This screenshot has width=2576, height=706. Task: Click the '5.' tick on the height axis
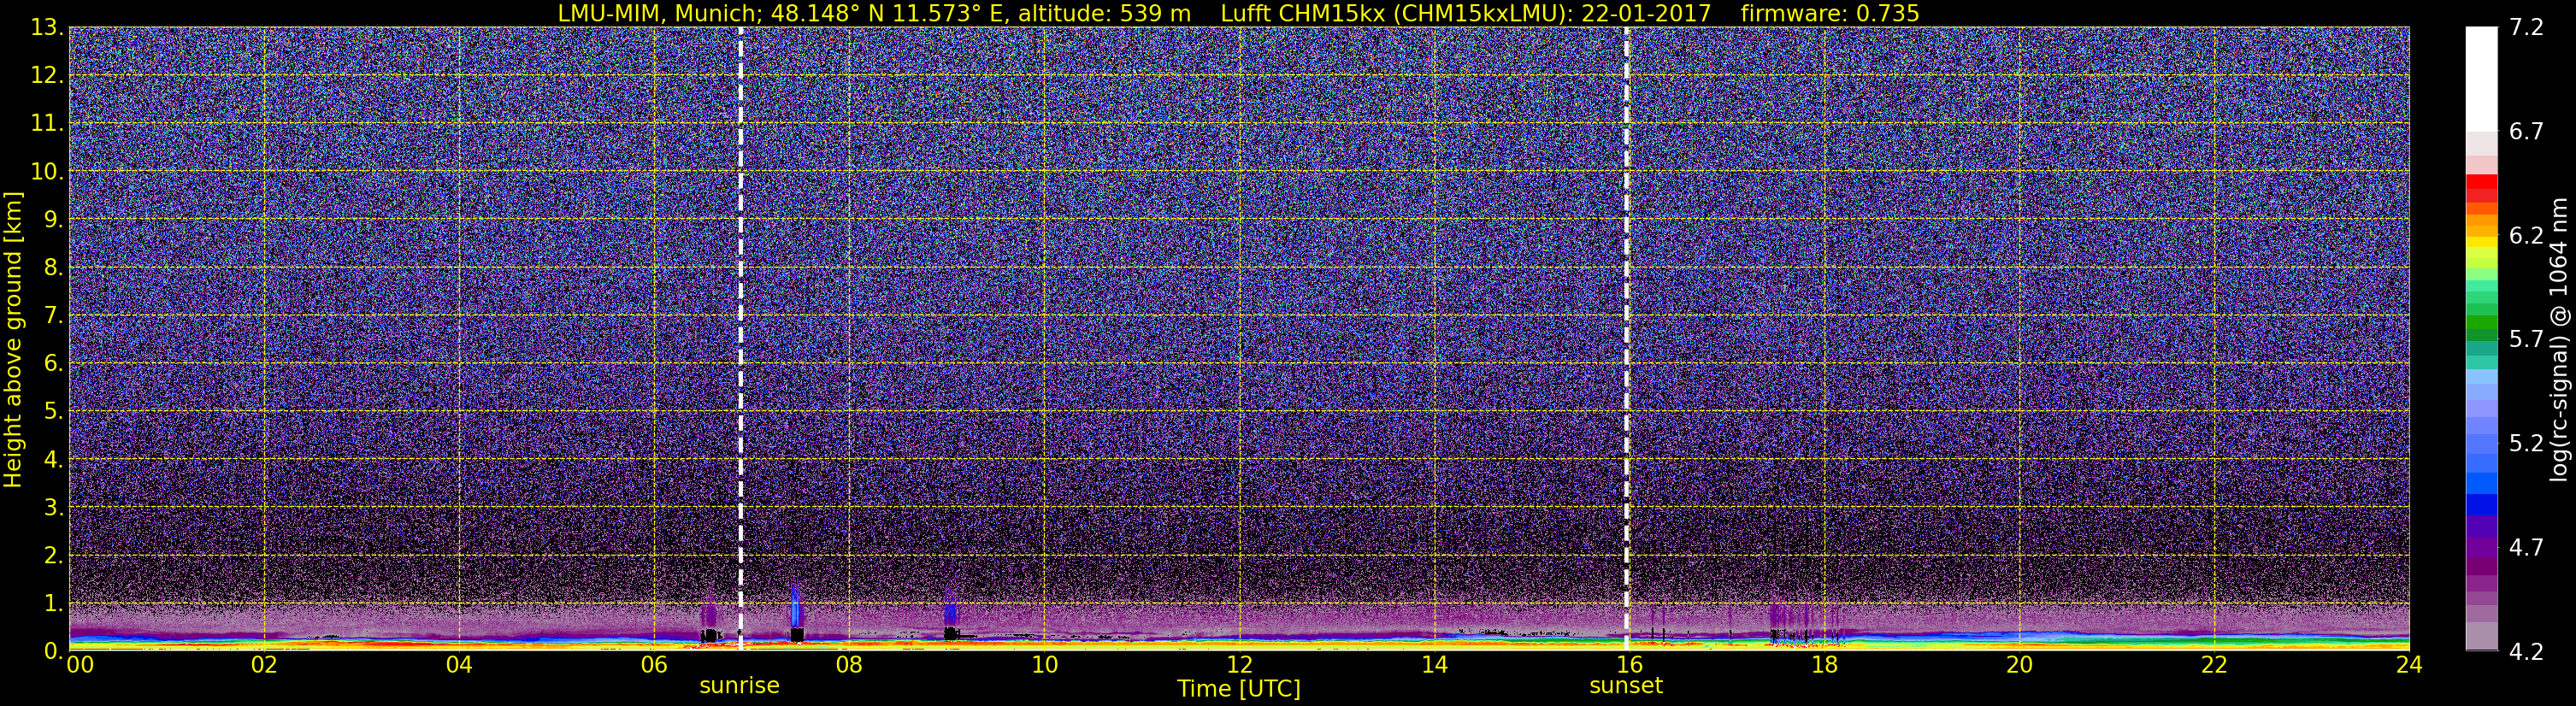[54, 412]
